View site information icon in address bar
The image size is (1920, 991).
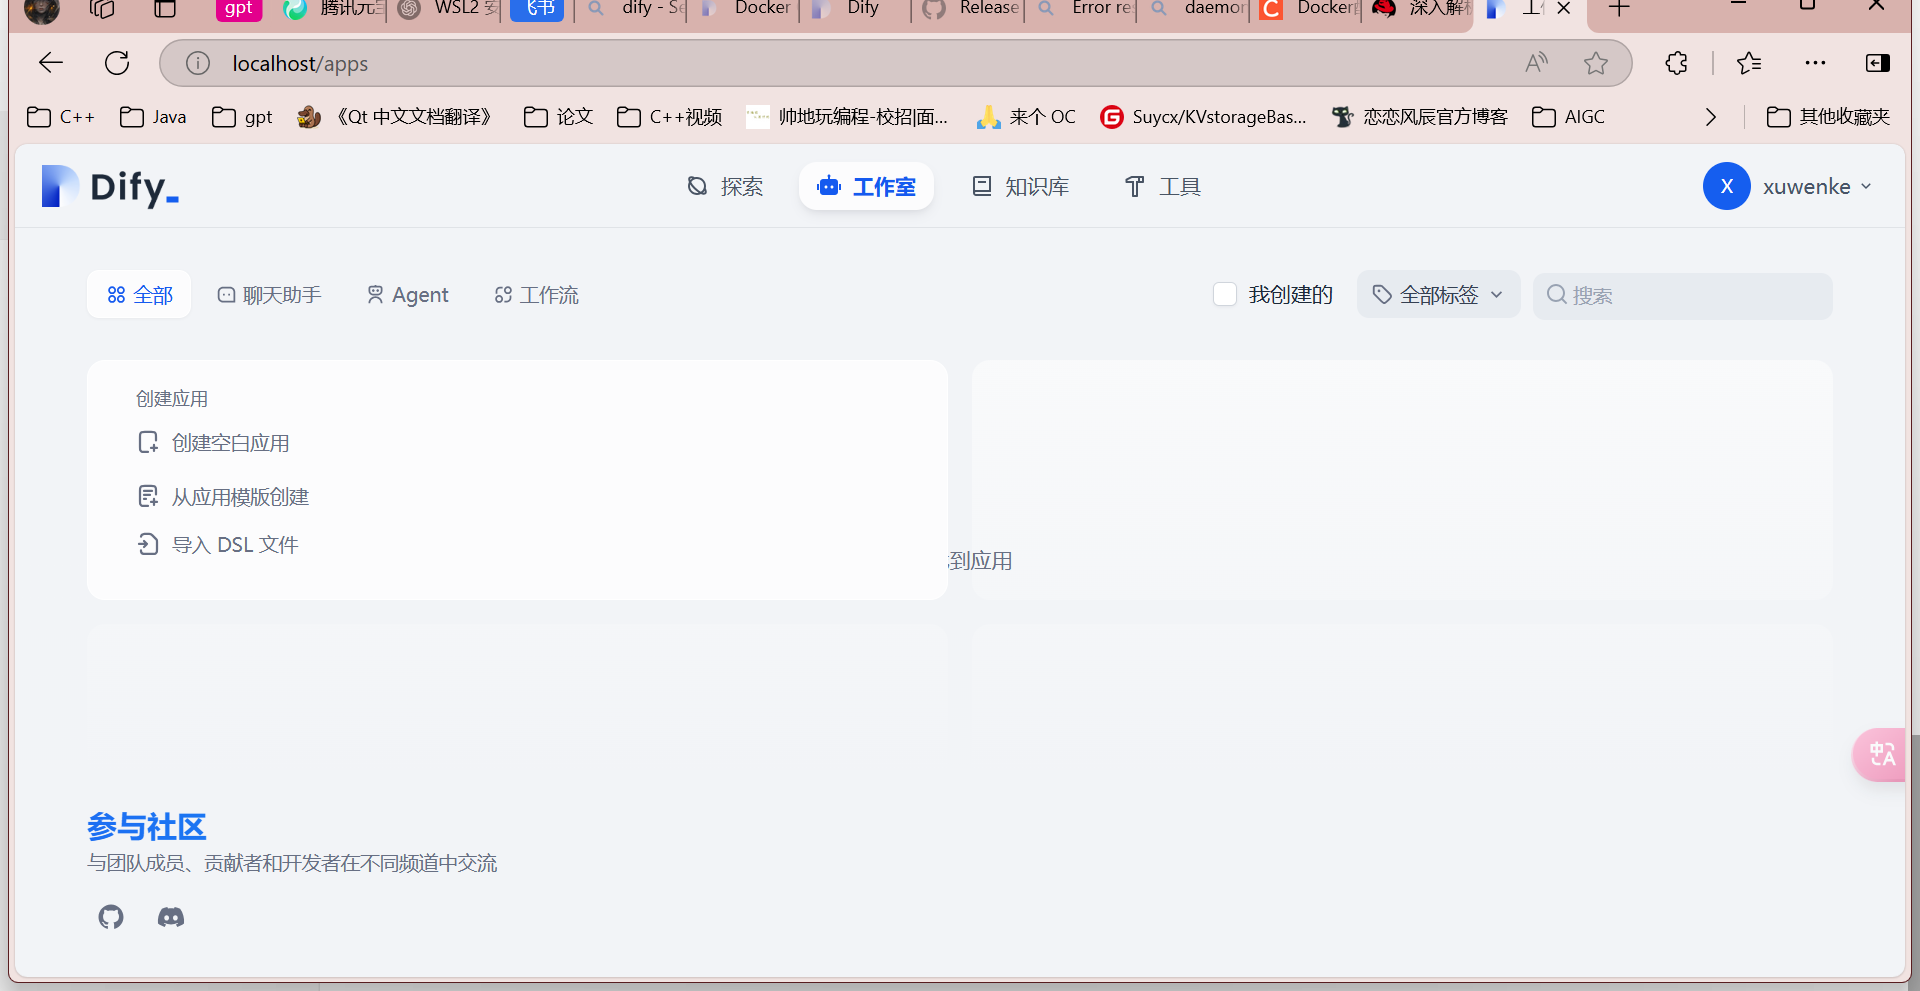point(198,63)
